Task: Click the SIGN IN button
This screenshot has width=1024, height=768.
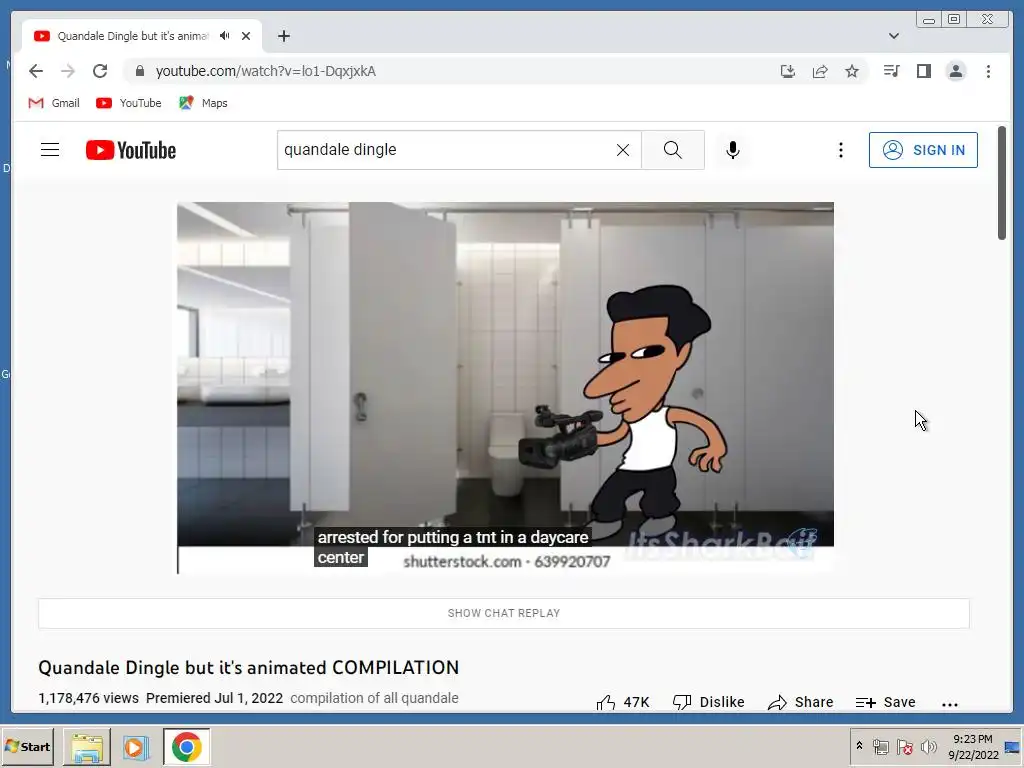Action: tap(923, 150)
